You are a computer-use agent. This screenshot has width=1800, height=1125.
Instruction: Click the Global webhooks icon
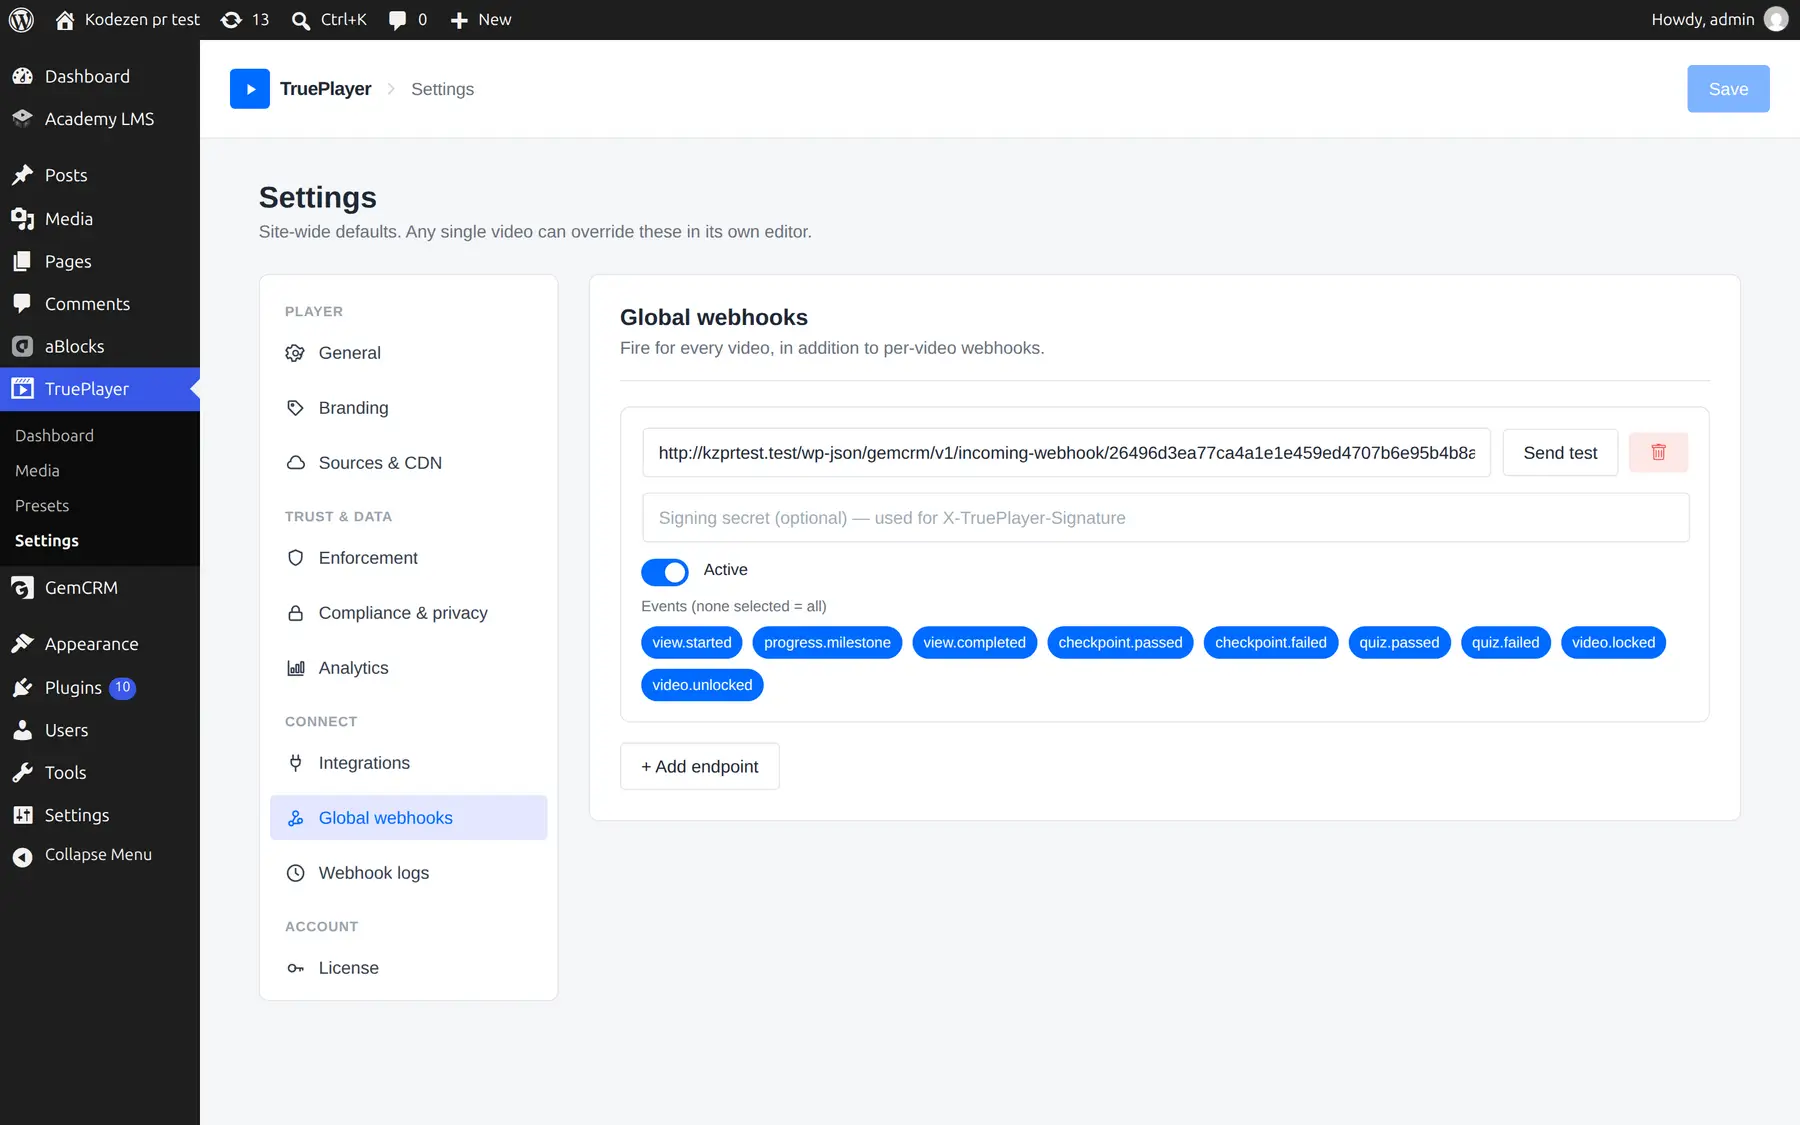click(295, 818)
